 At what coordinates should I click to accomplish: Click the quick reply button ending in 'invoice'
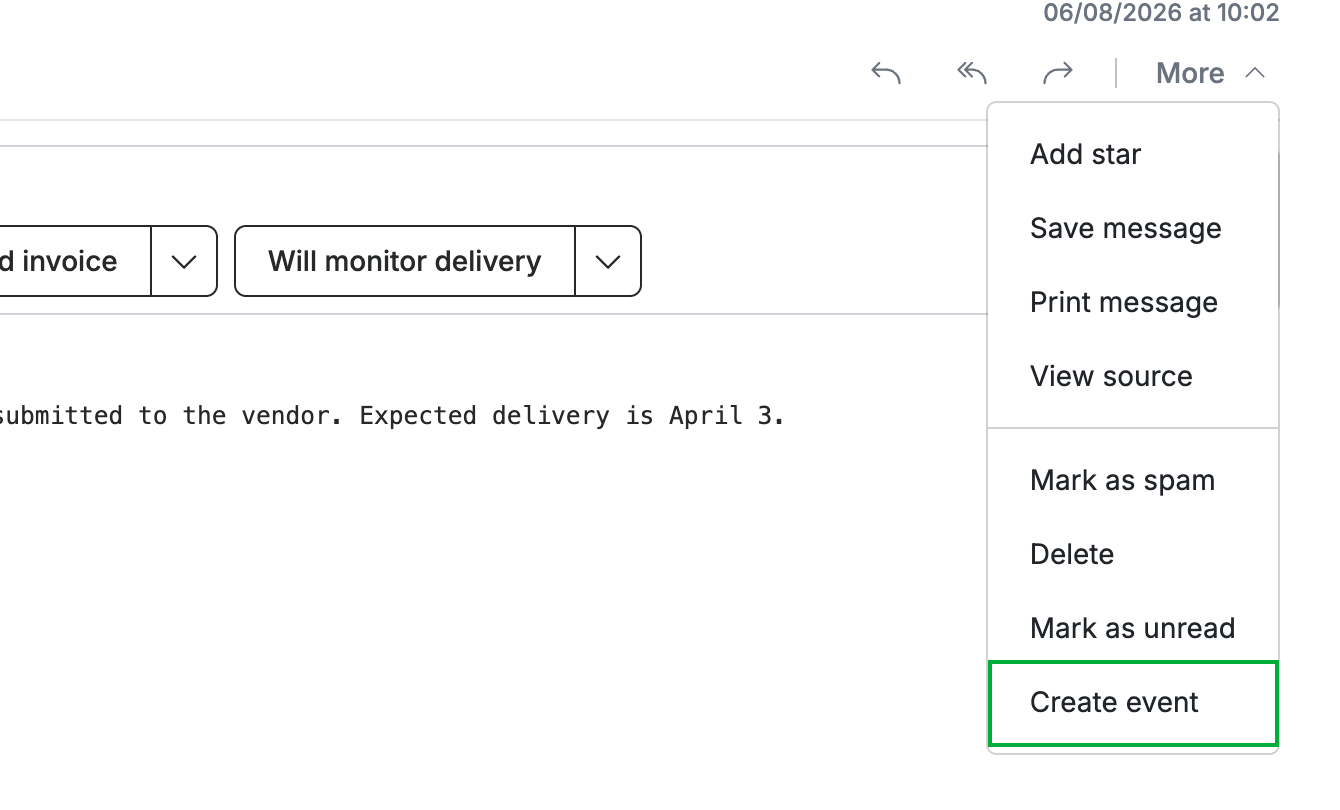click(75, 261)
